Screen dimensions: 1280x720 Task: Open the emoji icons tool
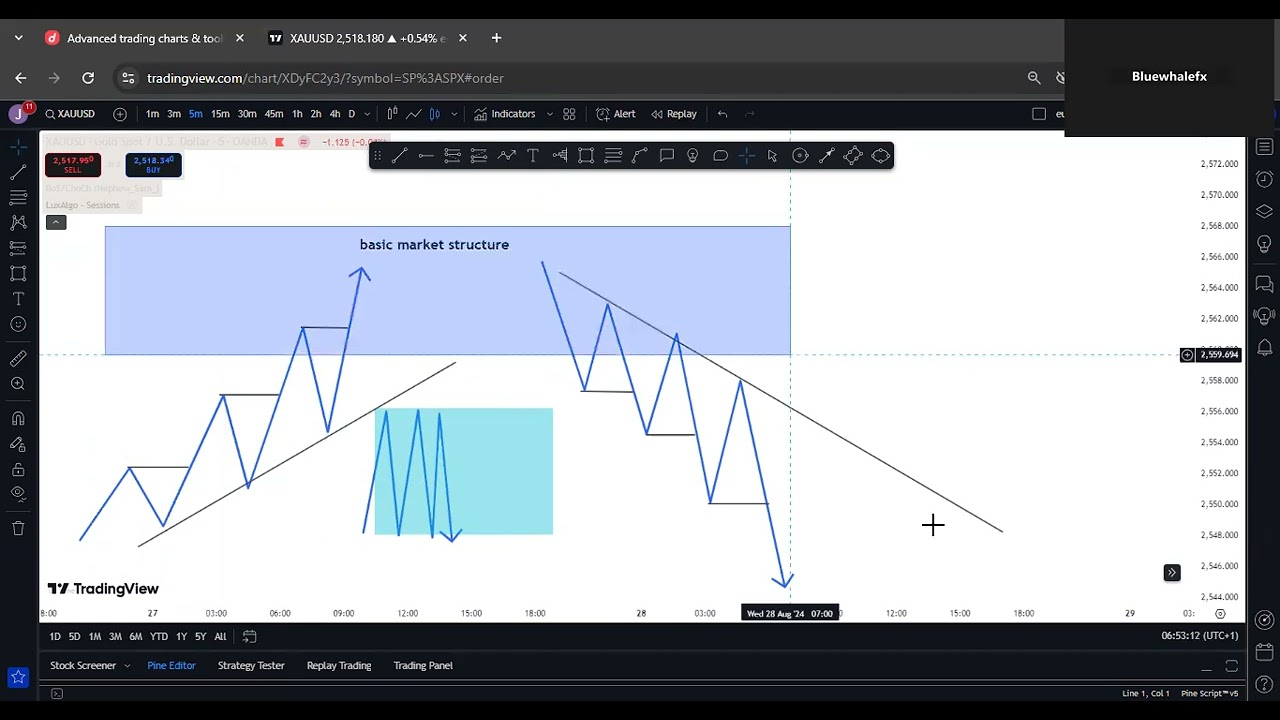pos(18,324)
